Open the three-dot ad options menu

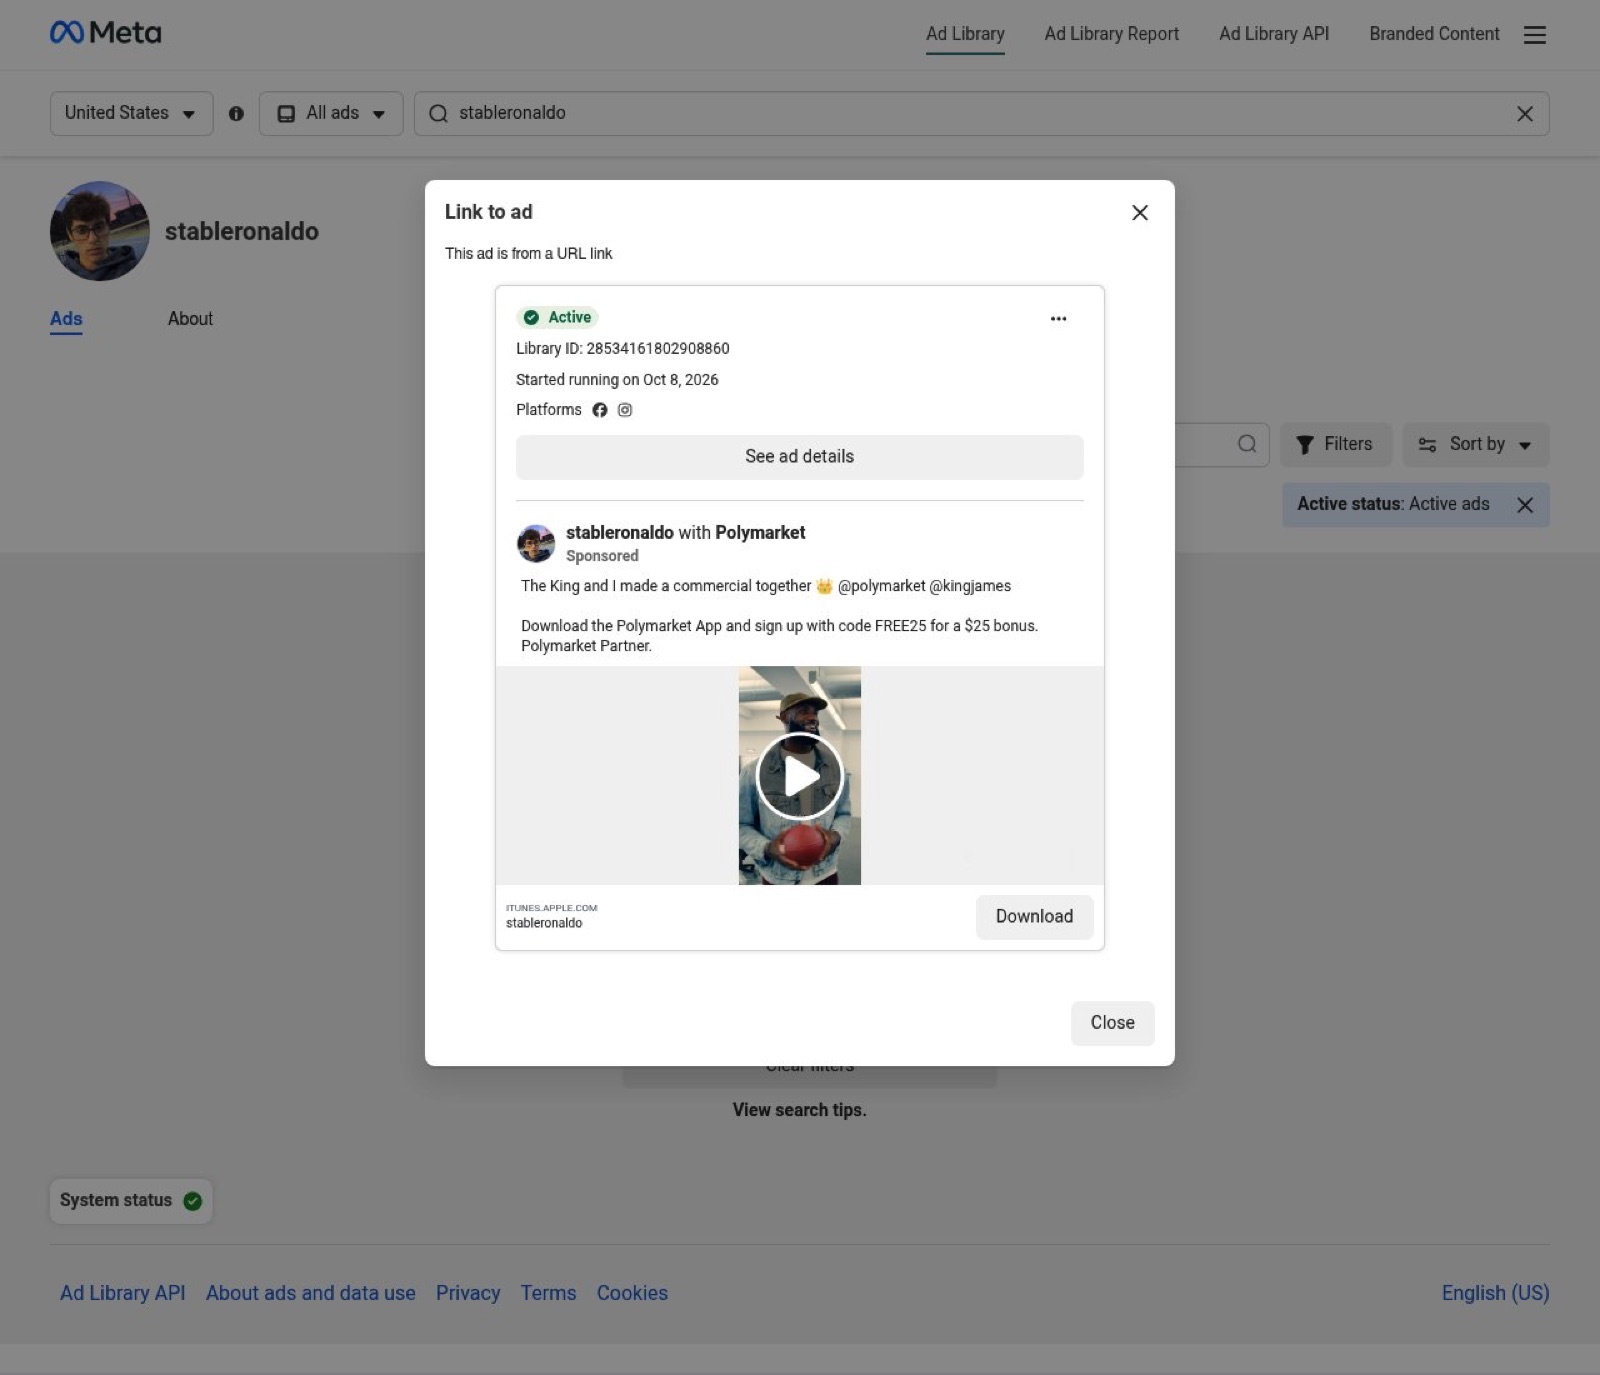(x=1058, y=319)
